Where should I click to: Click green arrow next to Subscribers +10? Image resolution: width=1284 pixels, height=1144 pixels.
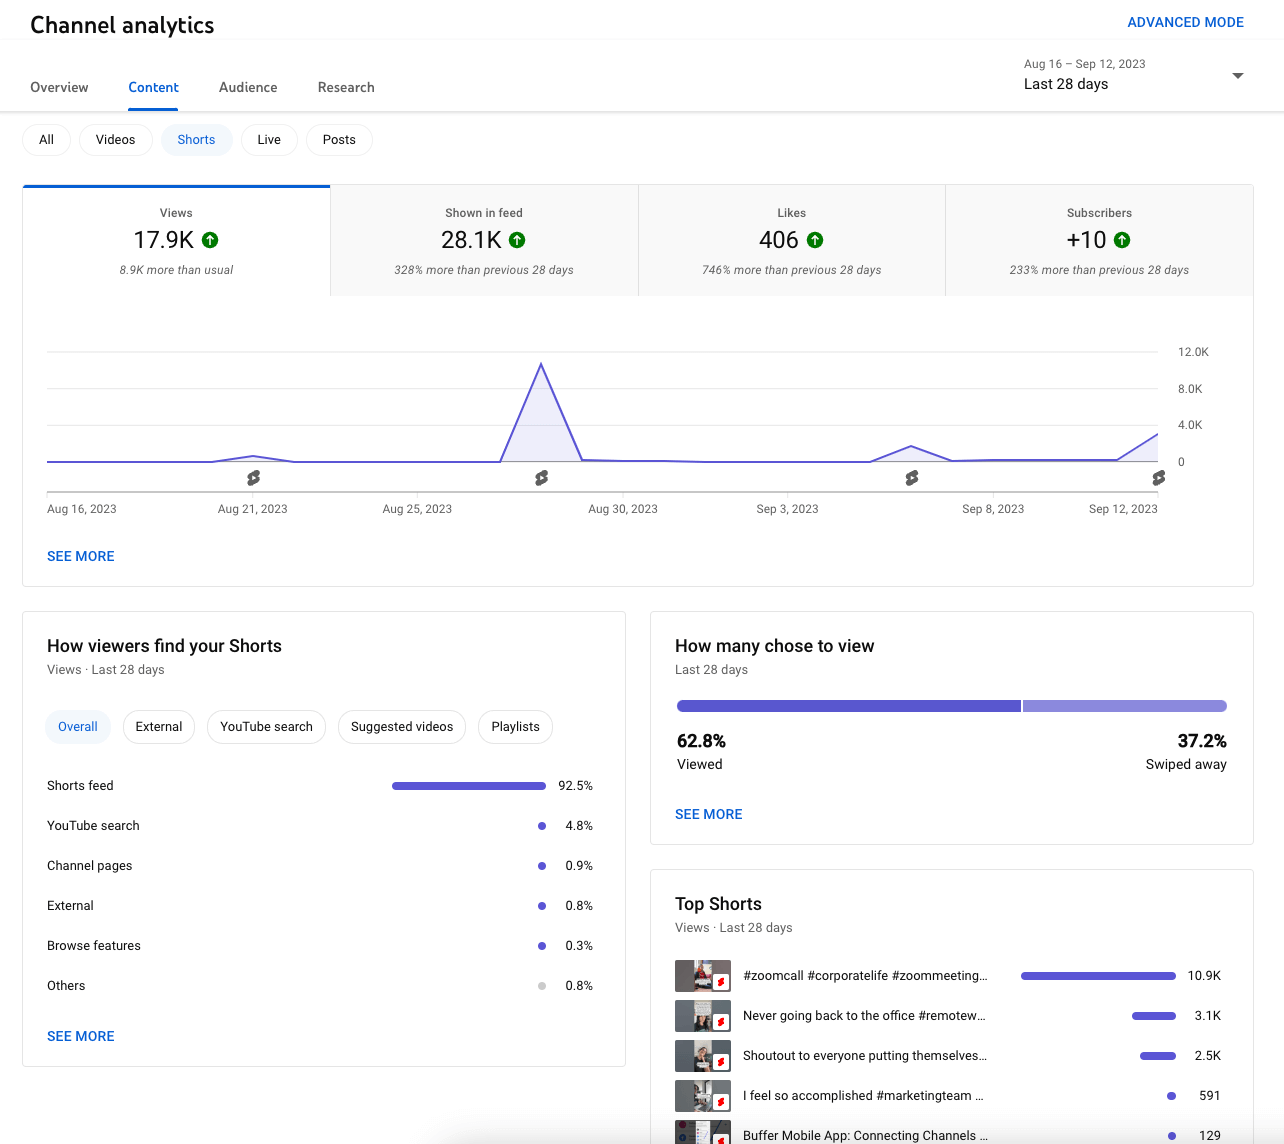1122,240
